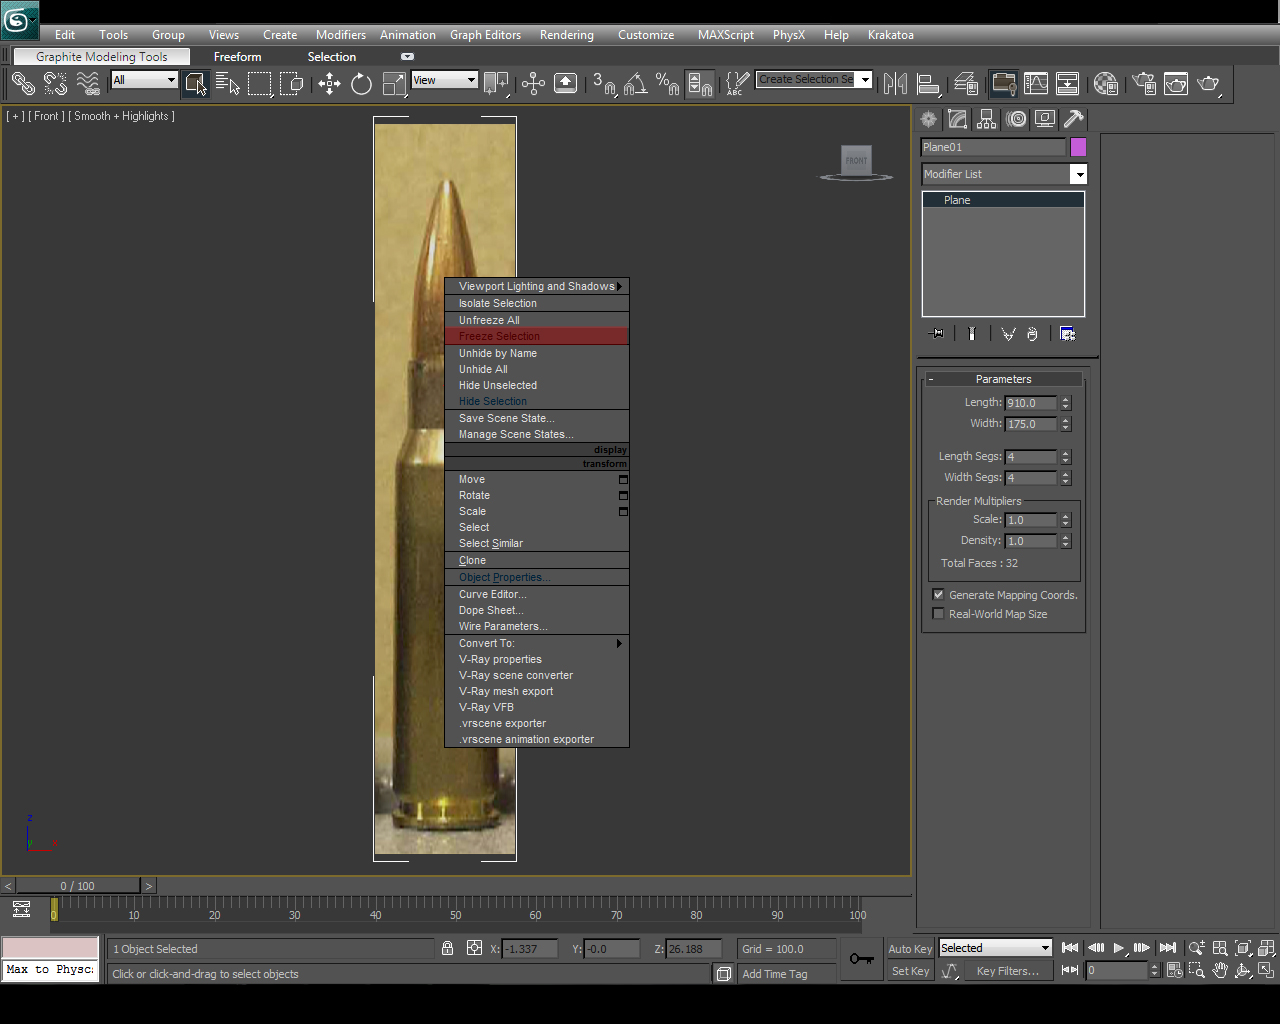Click Zoom Extents All icon
Image resolution: width=1280 pixels, height=1024 pixels.
1266,947
